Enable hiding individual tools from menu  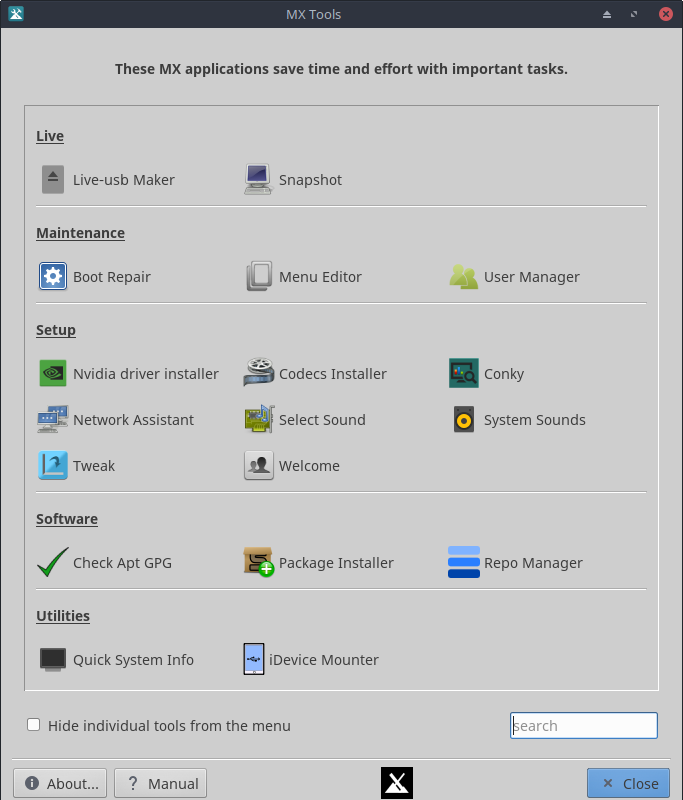[33, 724]
